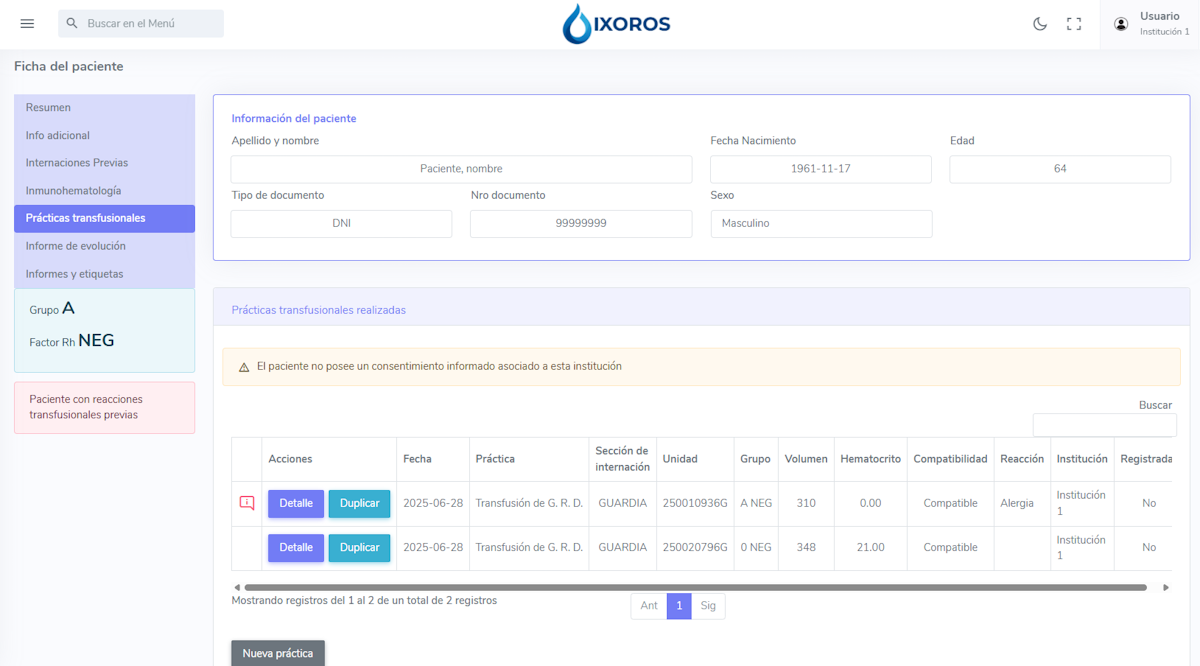Sort table by Práctica column header
The image size is (1200, 666).
(529, 459)
